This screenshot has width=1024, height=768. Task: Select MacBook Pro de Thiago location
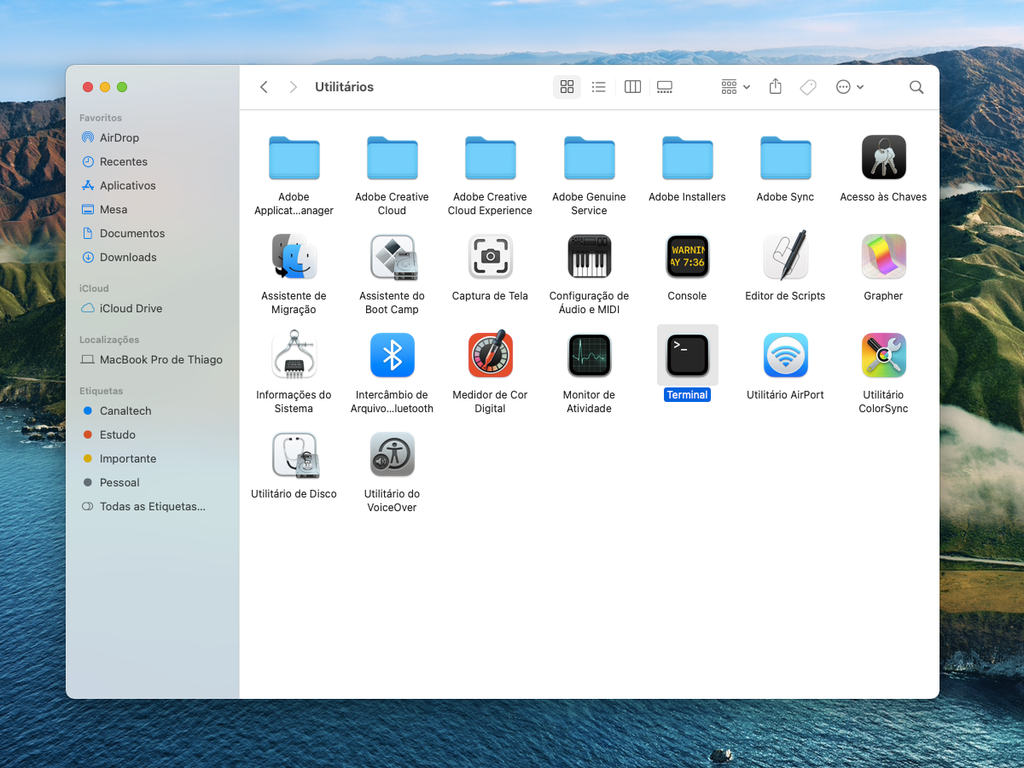click(153, 360)
